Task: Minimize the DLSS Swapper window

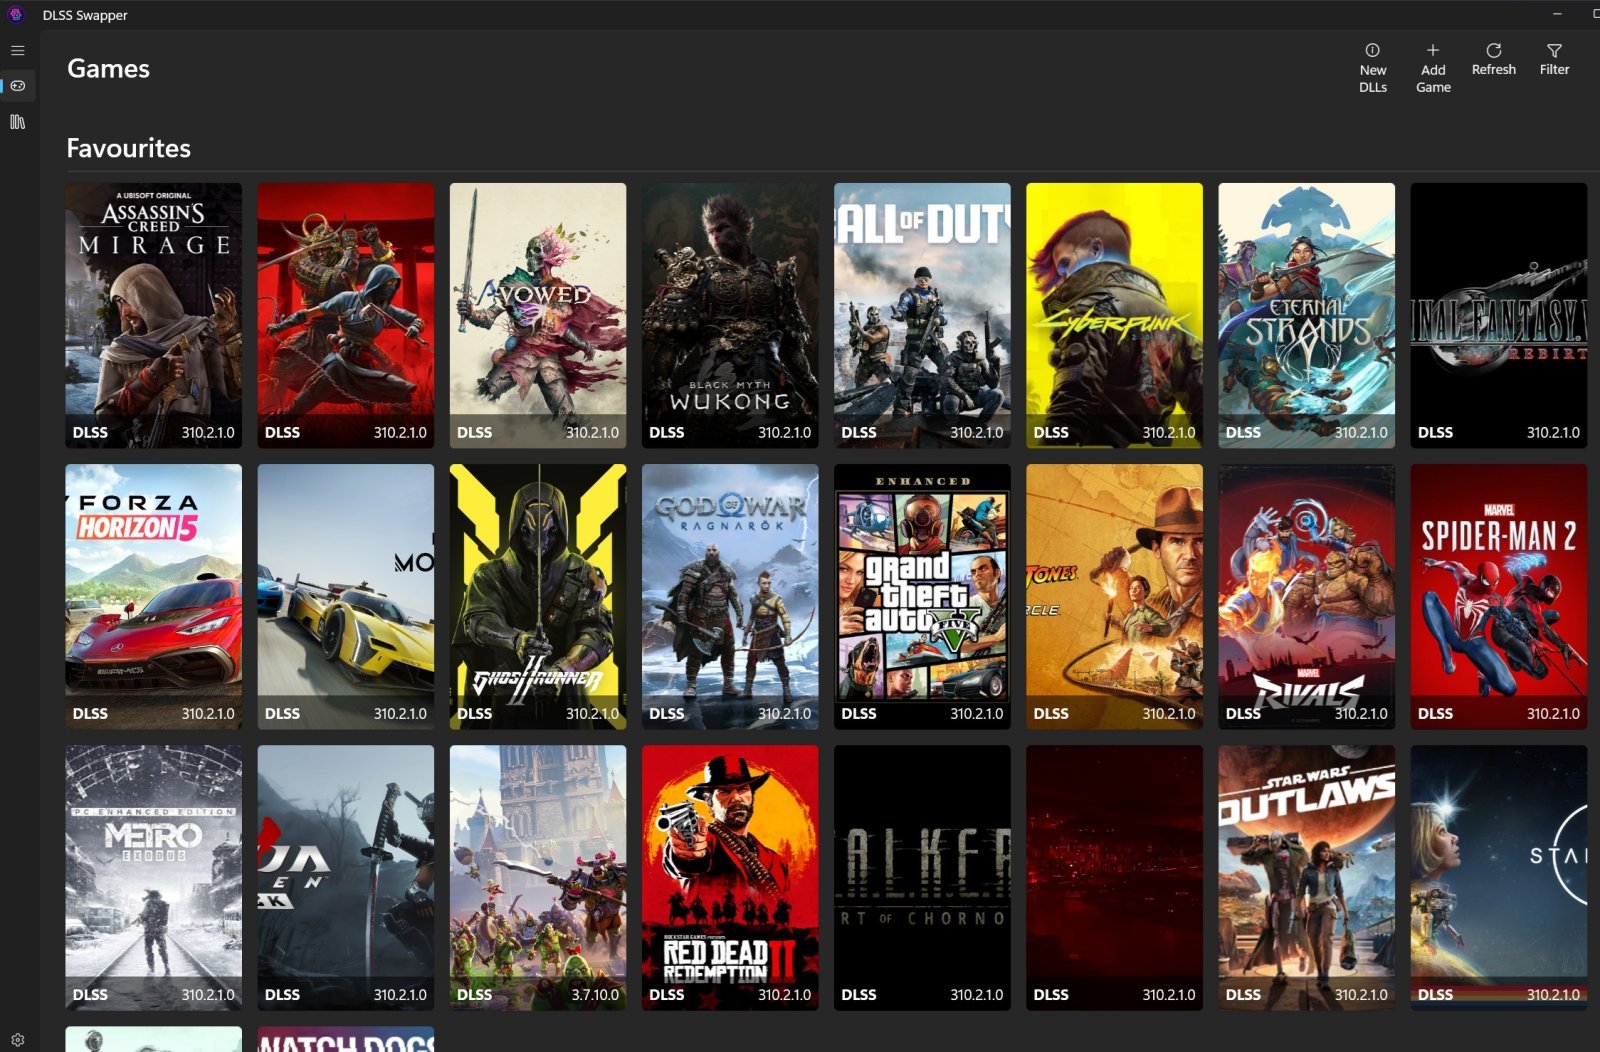Action: click(x=1557, y=14)
